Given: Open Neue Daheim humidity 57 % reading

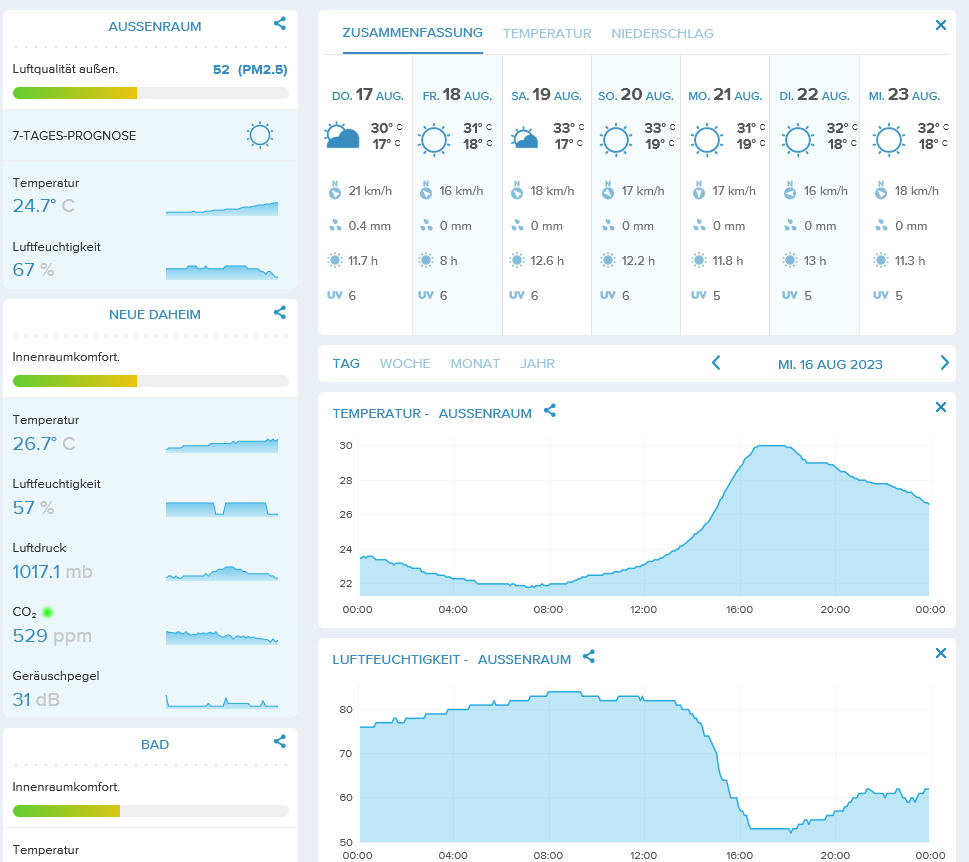Looking at the screenshot, I should (33, 507).
